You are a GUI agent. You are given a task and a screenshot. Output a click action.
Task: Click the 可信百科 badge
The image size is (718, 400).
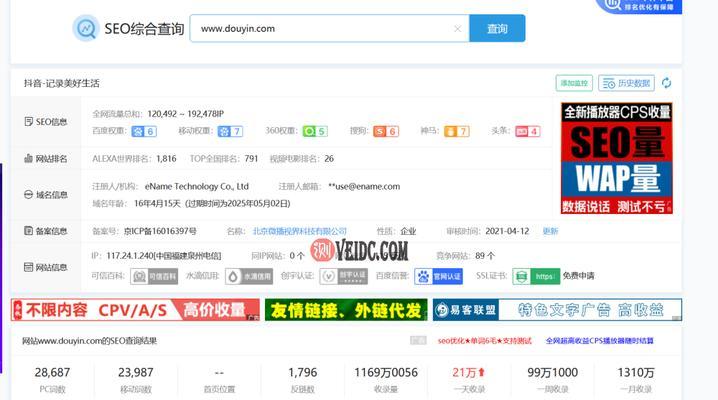154,276
